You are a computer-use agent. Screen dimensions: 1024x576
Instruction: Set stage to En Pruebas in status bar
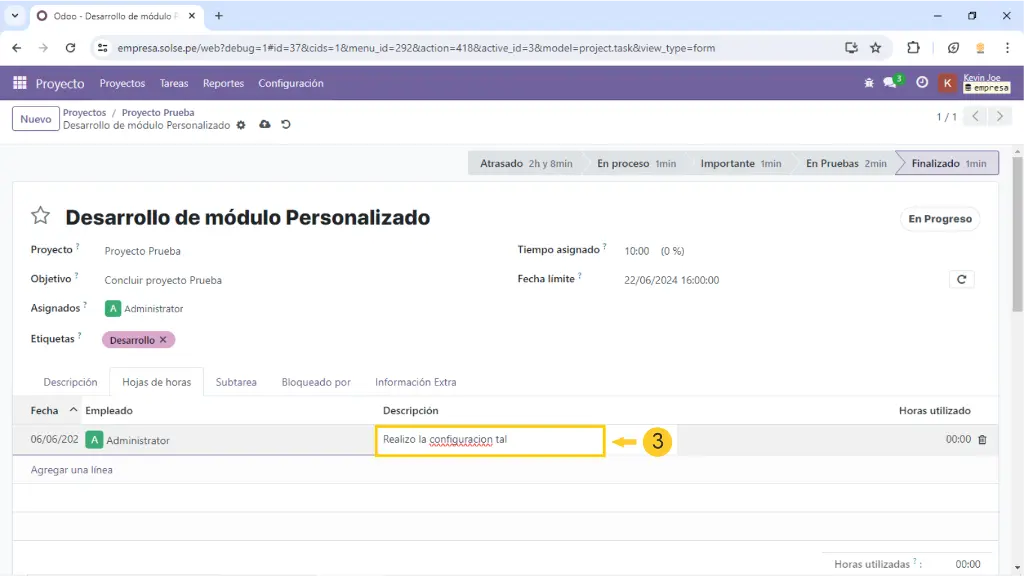(x=845, y=163)
